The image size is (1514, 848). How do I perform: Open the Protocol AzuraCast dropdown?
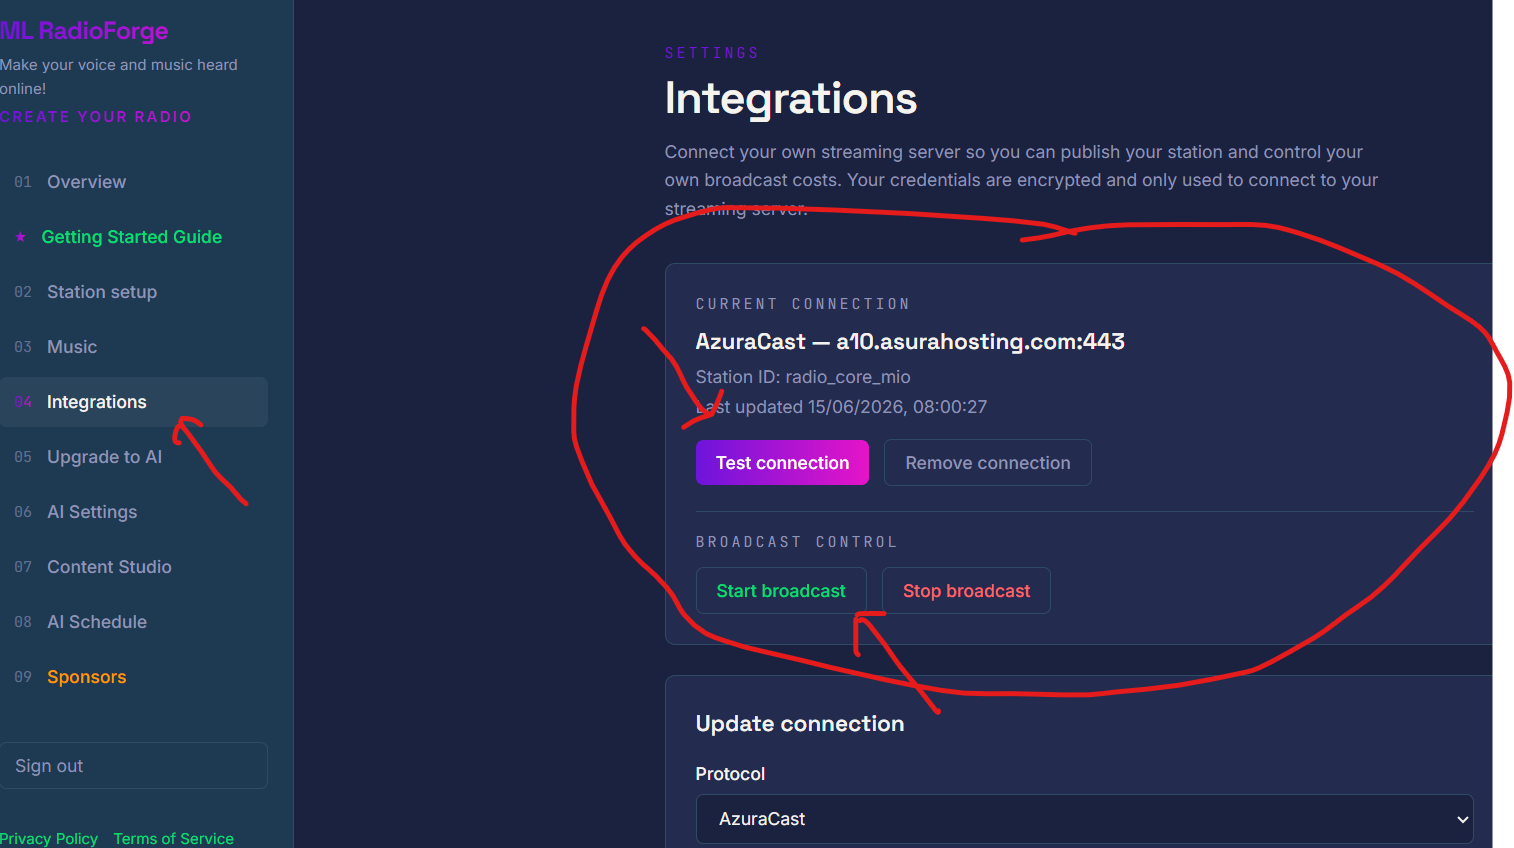[x=1085, y=819]
